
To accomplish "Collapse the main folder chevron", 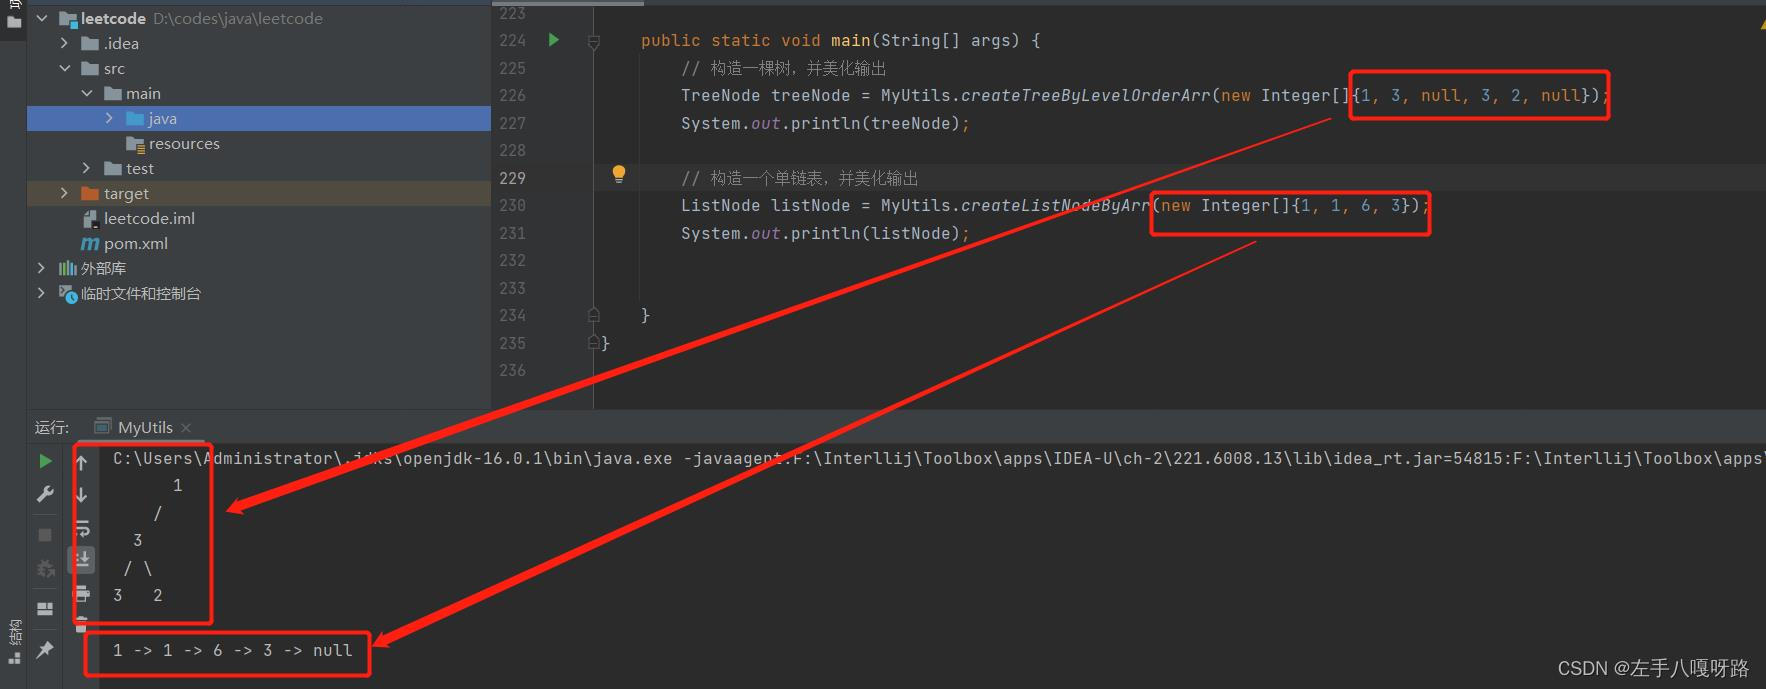I will (x=87, y=93).
